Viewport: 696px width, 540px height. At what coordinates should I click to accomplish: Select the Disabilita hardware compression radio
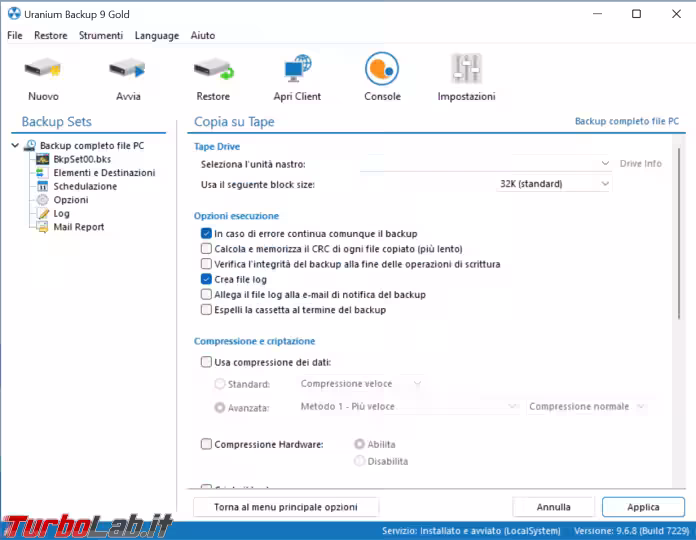(359, 461)
